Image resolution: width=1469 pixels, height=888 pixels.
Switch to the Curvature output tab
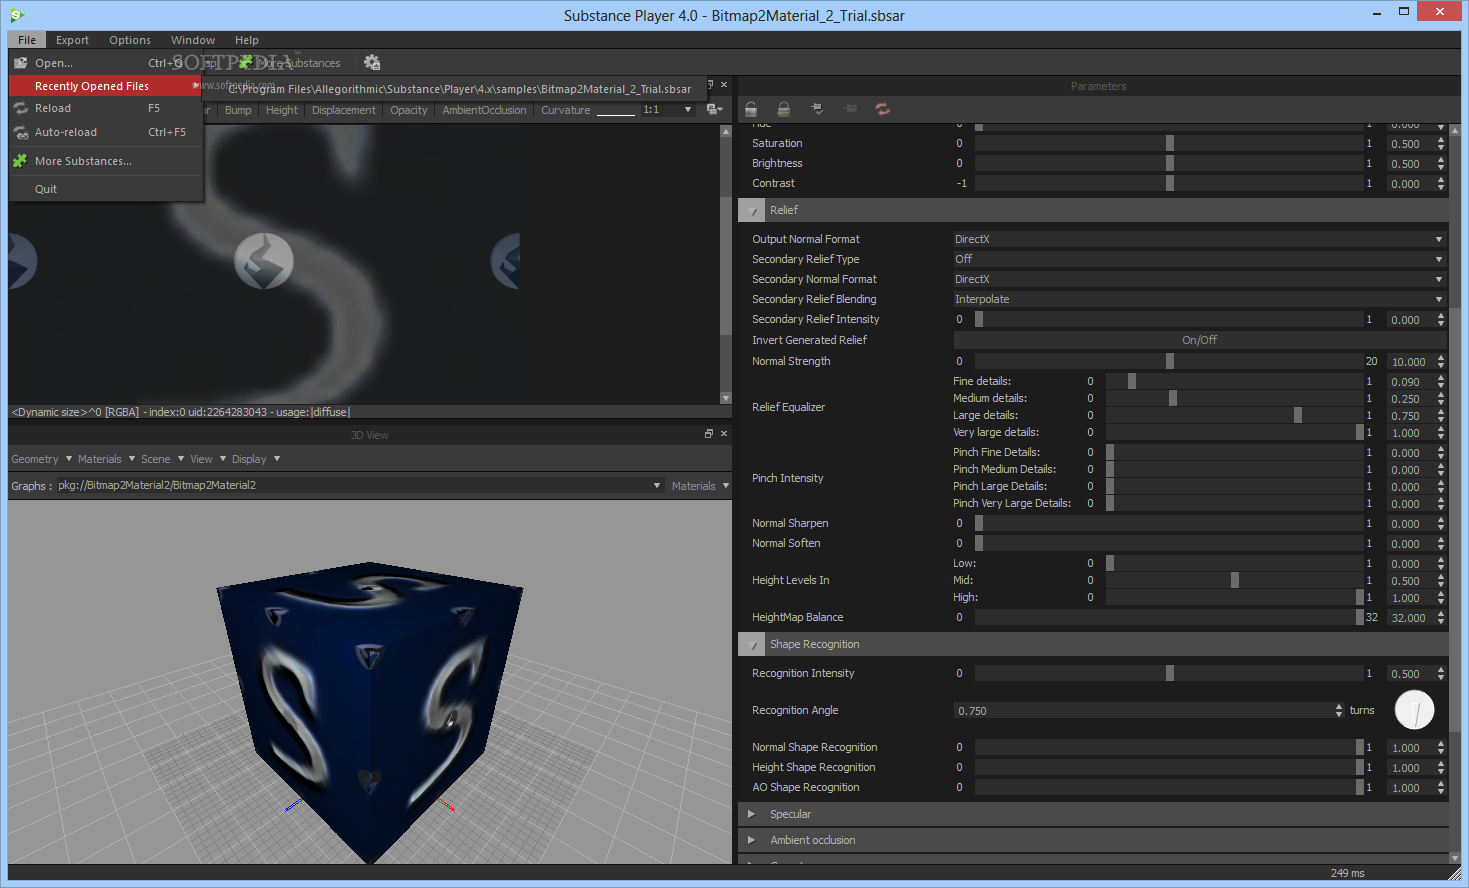pyautogui.click(x=566, y=110)
